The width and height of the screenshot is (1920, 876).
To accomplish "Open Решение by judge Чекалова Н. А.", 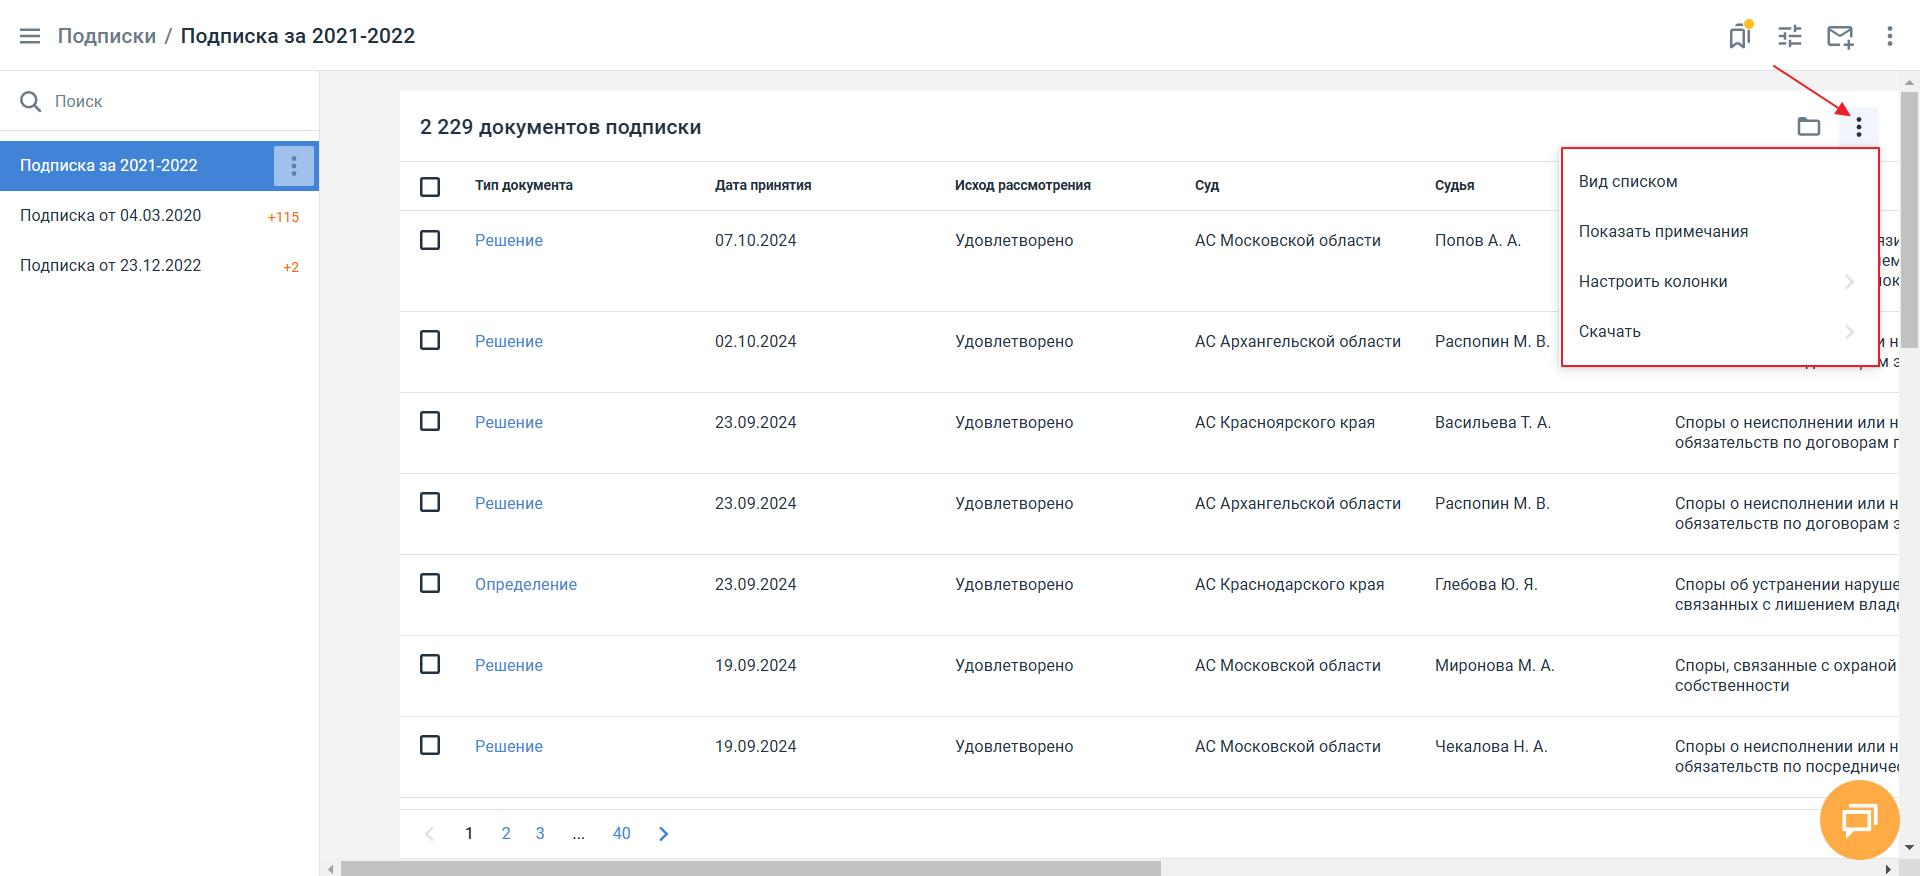I will click(509, 747).
